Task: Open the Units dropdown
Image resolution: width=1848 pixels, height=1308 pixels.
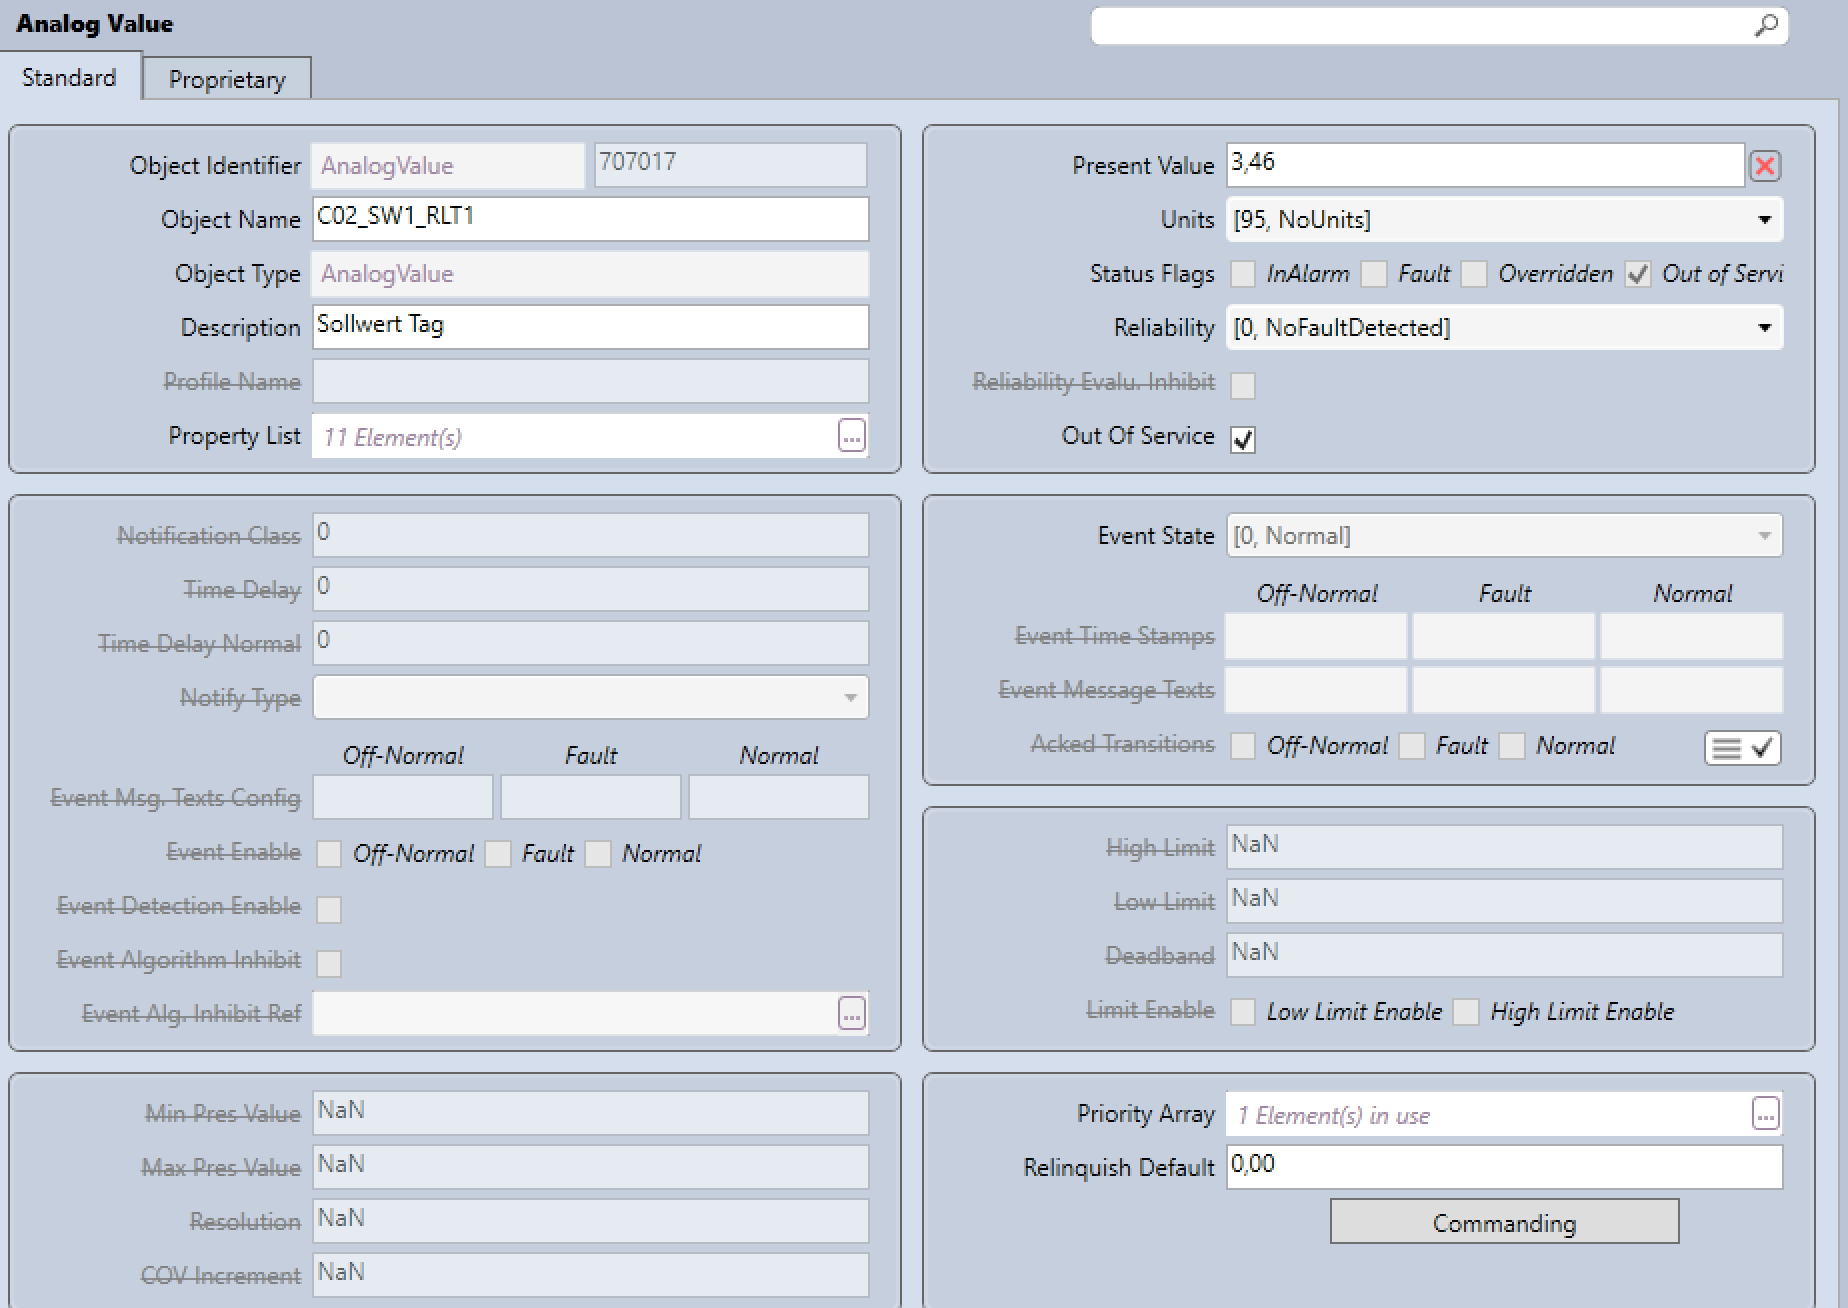Action: [x=1504, y=220]
